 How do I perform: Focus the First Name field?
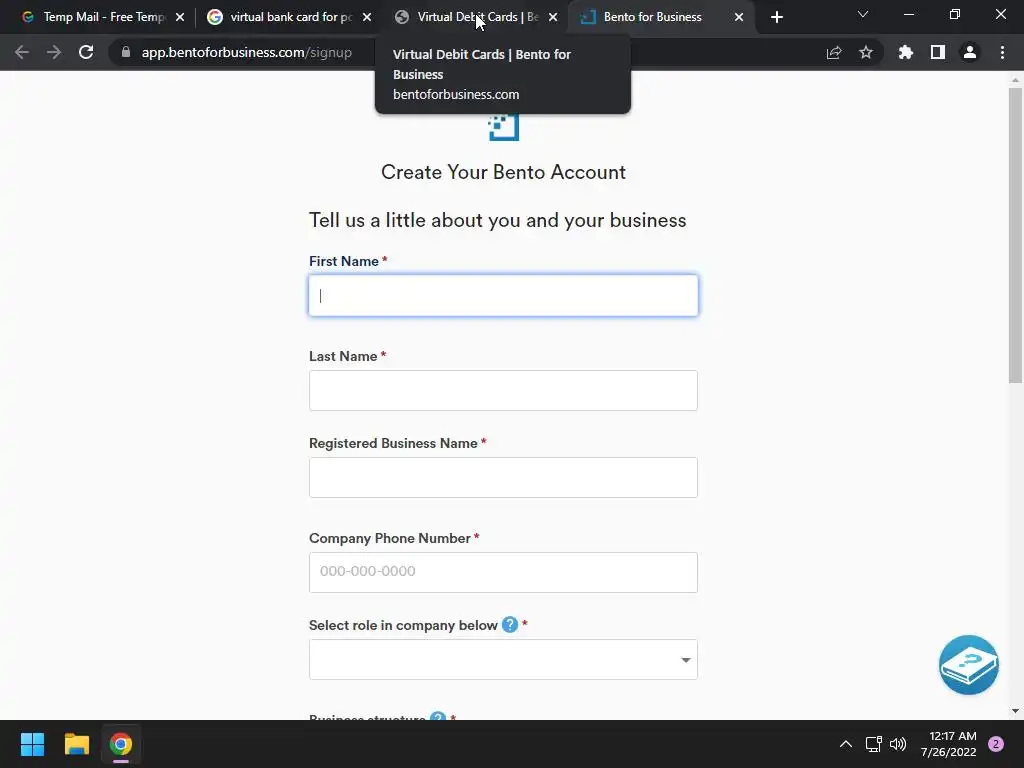click(504, 296)
